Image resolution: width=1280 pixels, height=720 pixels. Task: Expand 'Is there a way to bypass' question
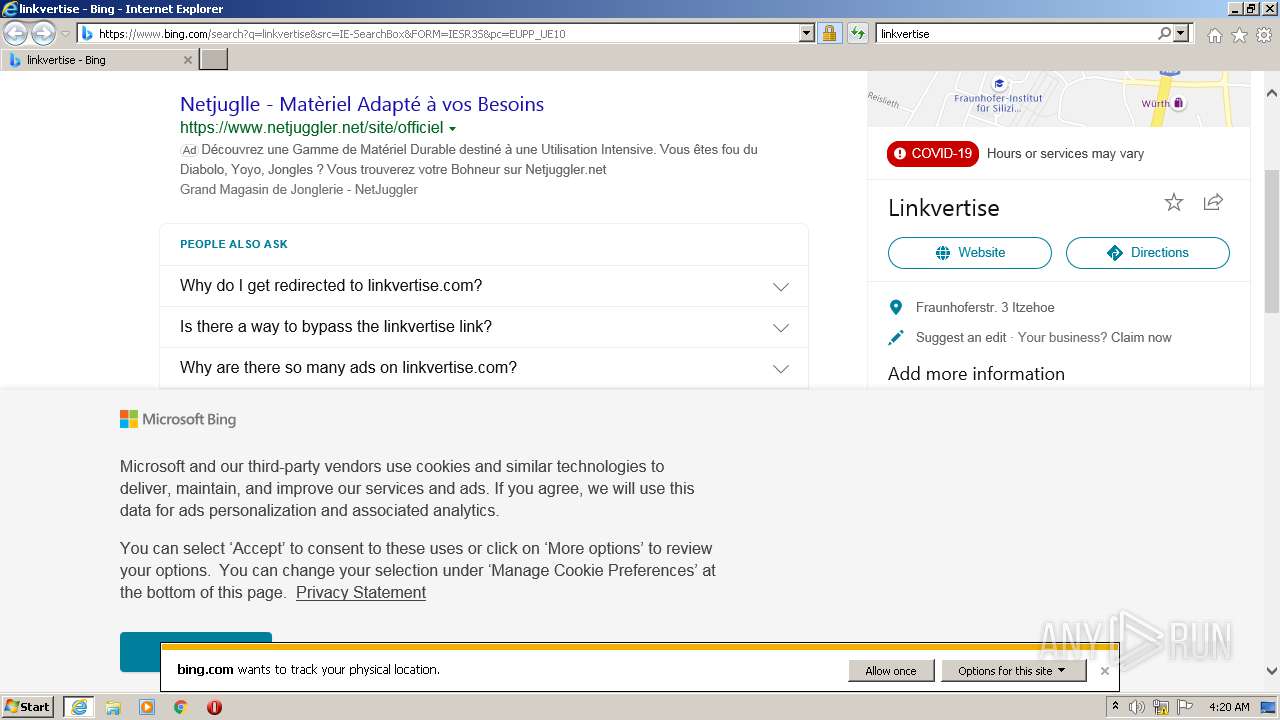tap(484, 327)
